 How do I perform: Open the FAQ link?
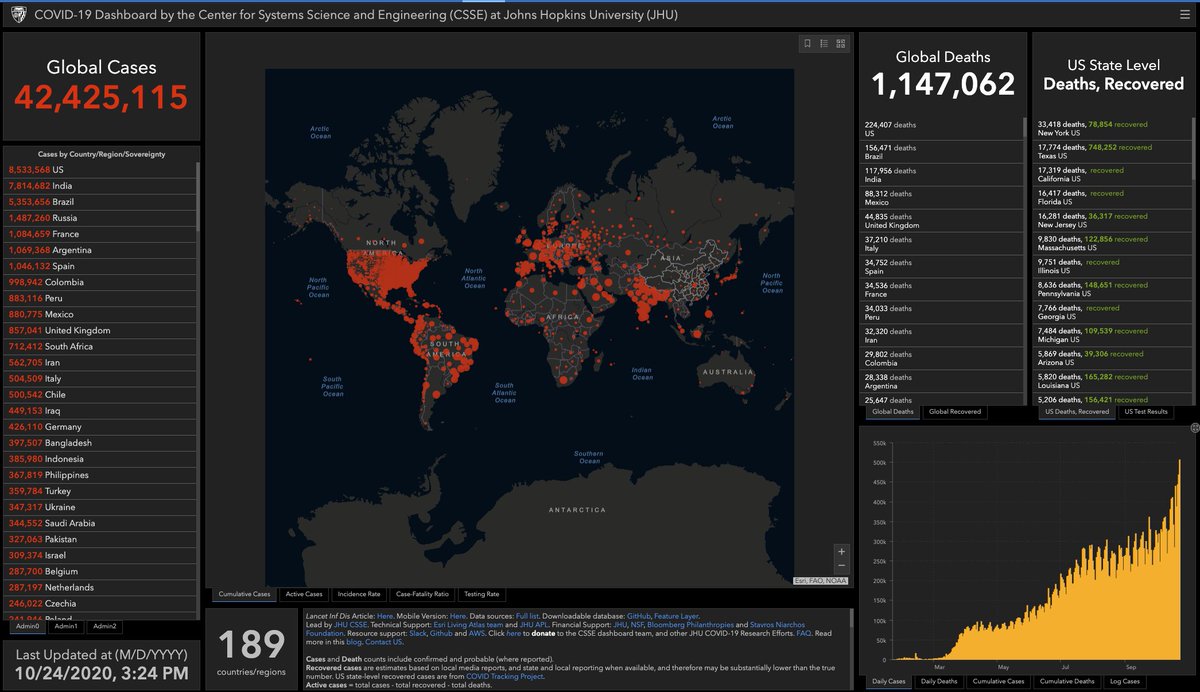(803, 633)
